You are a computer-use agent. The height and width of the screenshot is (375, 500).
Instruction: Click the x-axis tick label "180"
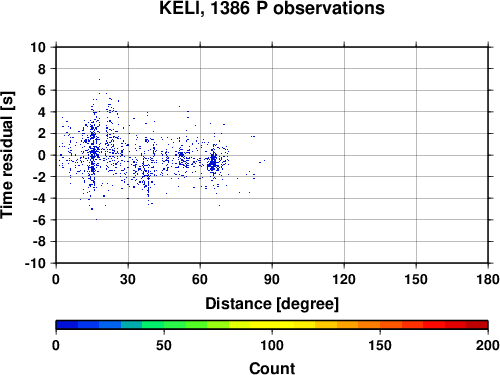[x=488, y=279]
